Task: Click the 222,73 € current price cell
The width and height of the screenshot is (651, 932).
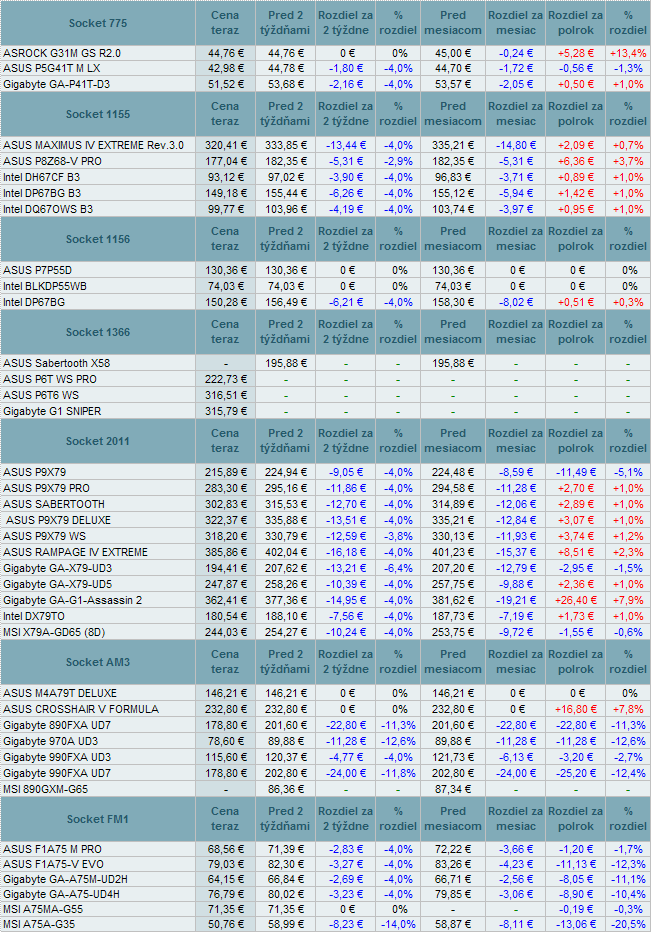Action: pos(225,379)
